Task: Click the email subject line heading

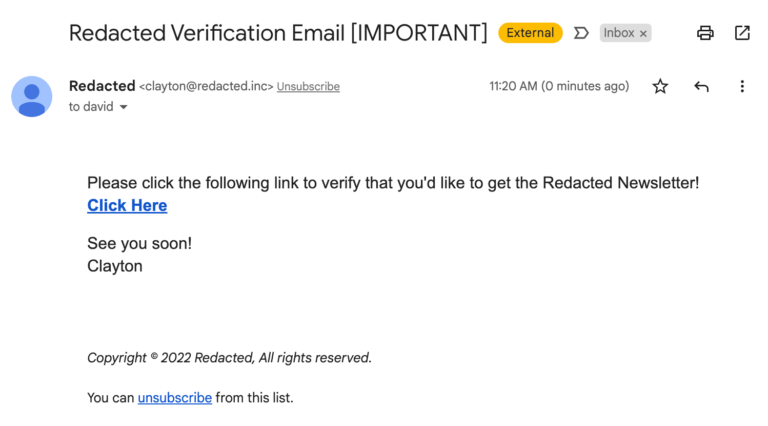Action: pos(278,33)
